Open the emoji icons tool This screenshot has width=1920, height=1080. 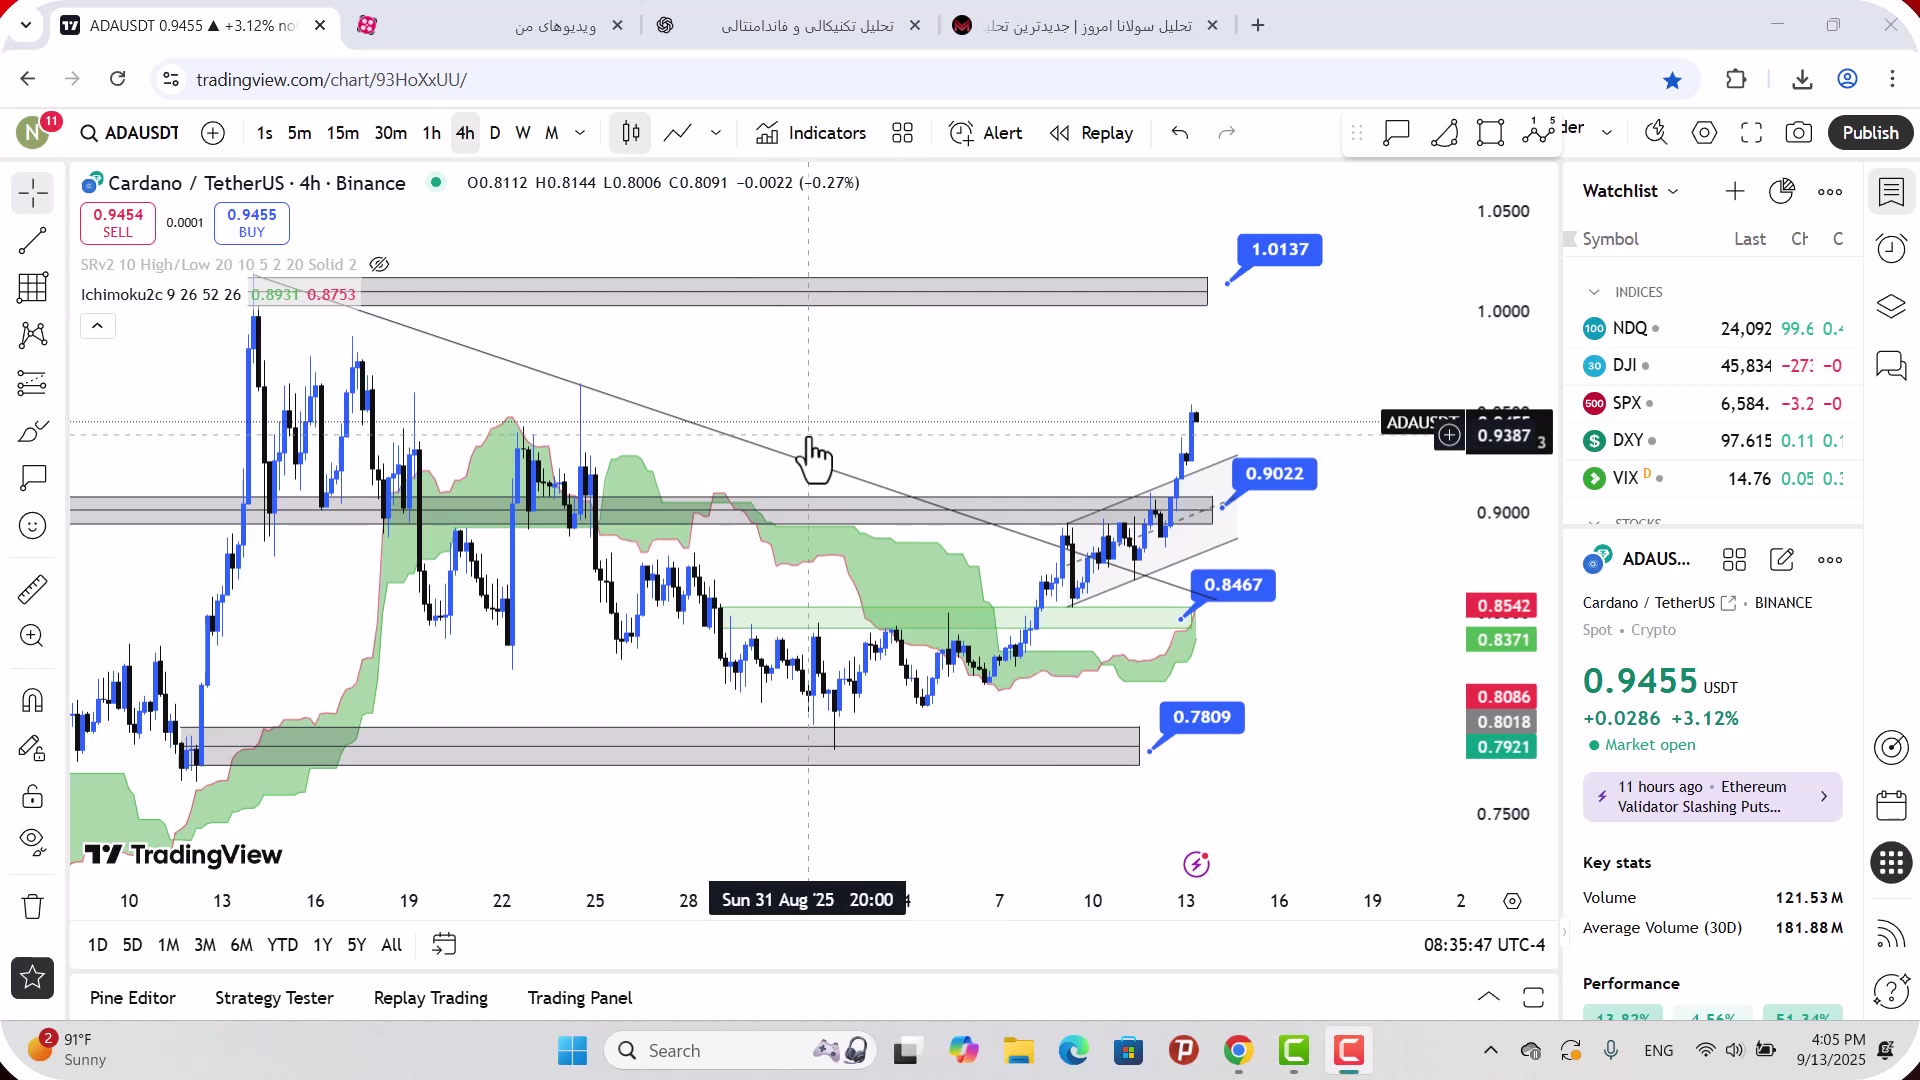(x=33, y=526)
